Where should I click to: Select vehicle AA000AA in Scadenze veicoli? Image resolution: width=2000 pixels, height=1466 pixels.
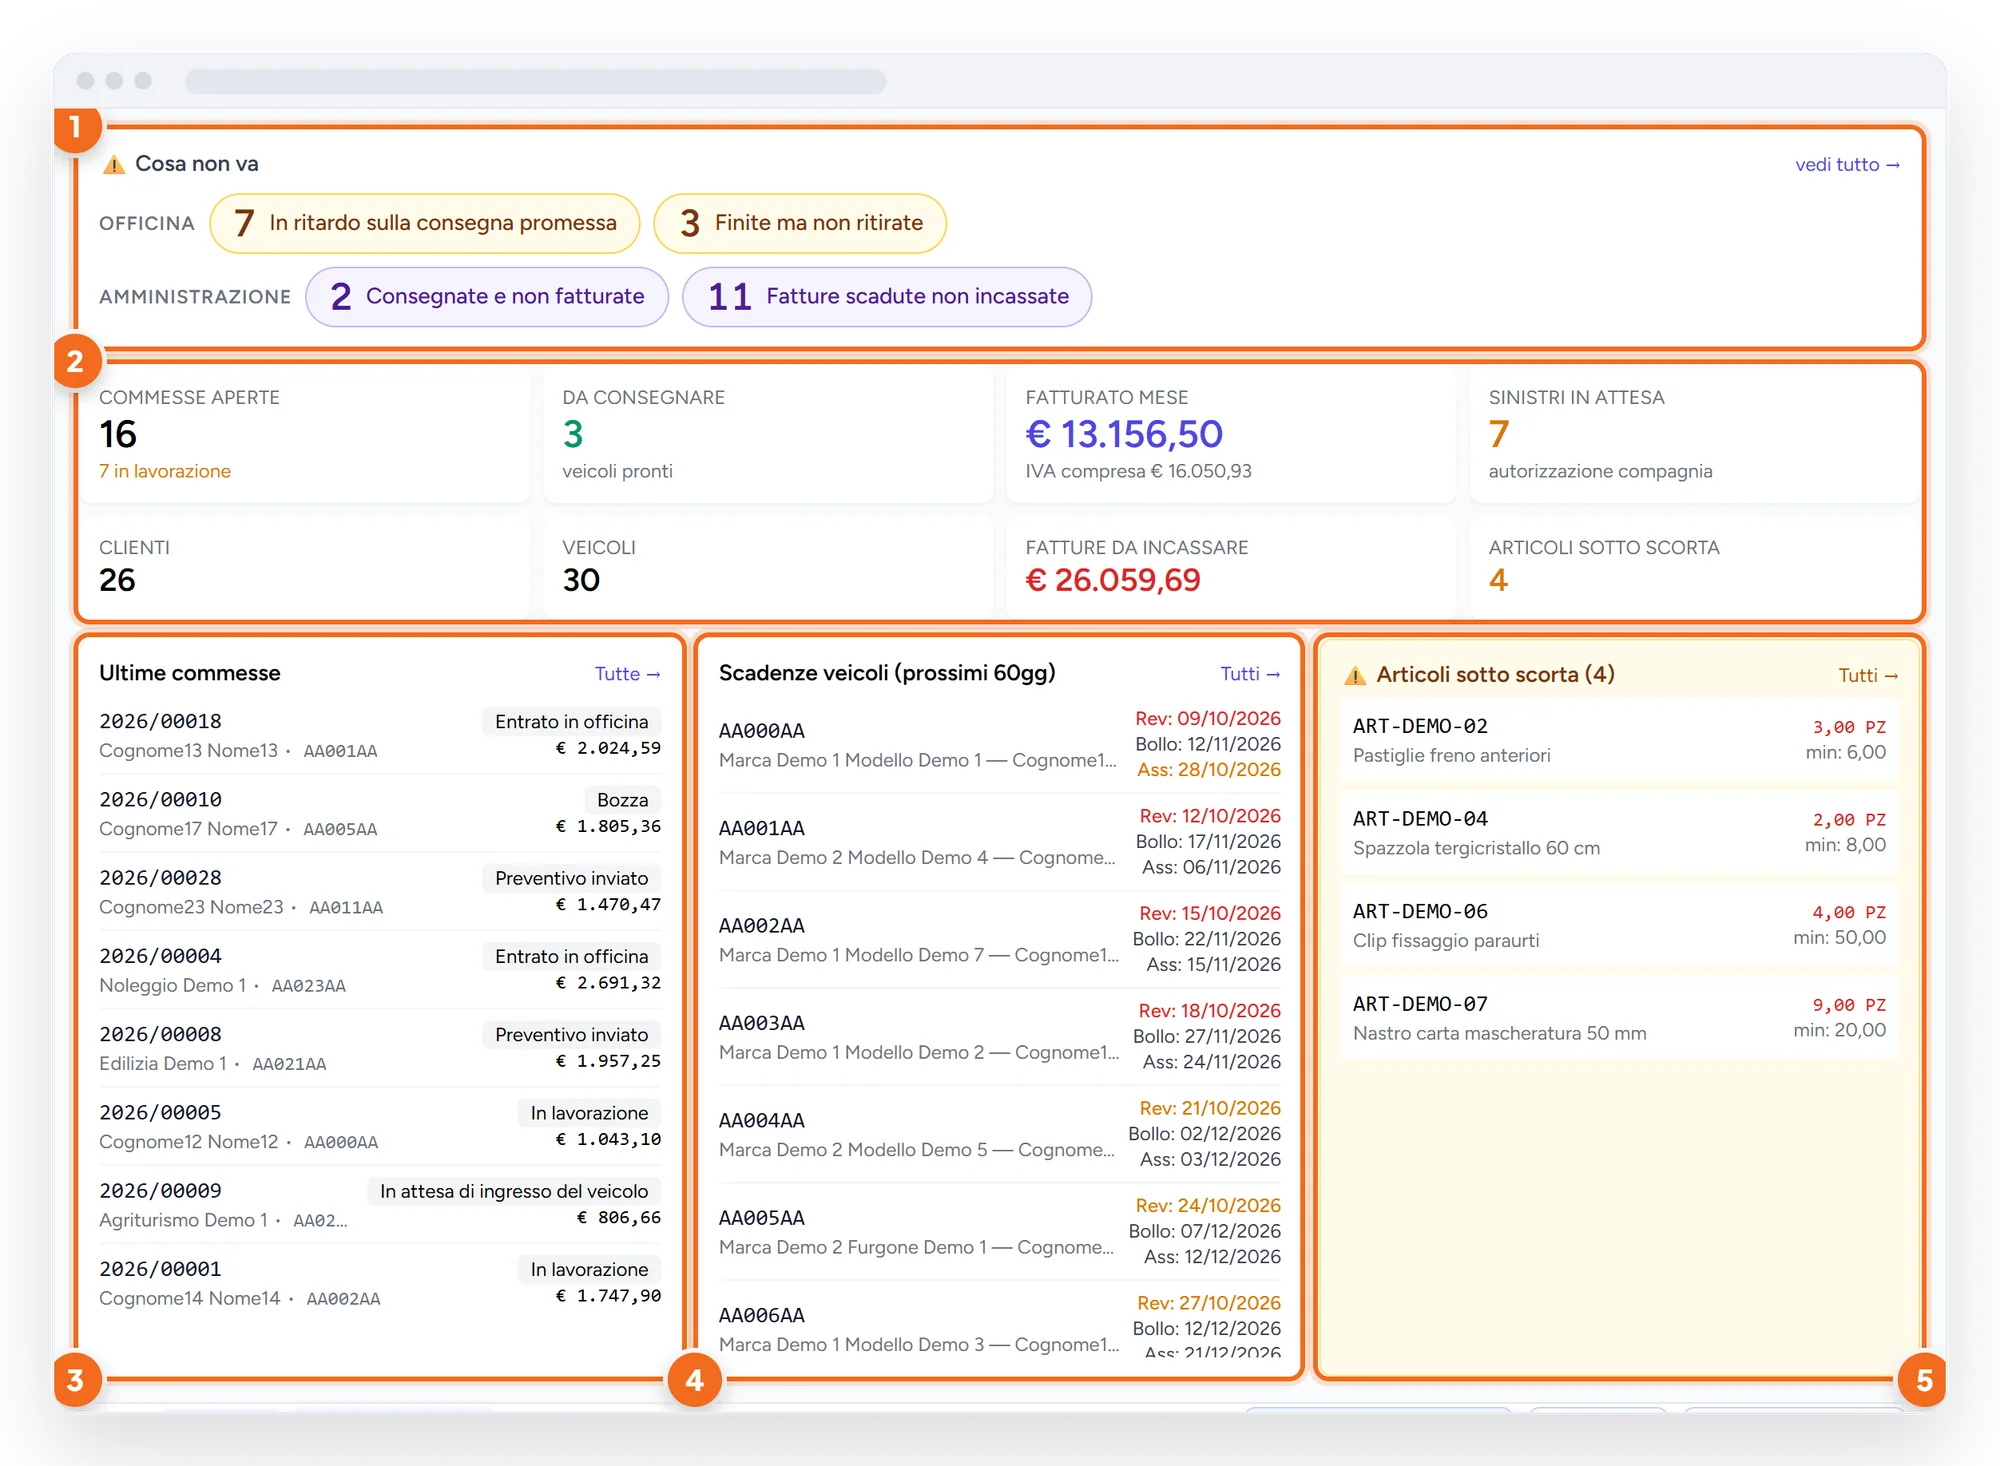[x=1000, y=745]
